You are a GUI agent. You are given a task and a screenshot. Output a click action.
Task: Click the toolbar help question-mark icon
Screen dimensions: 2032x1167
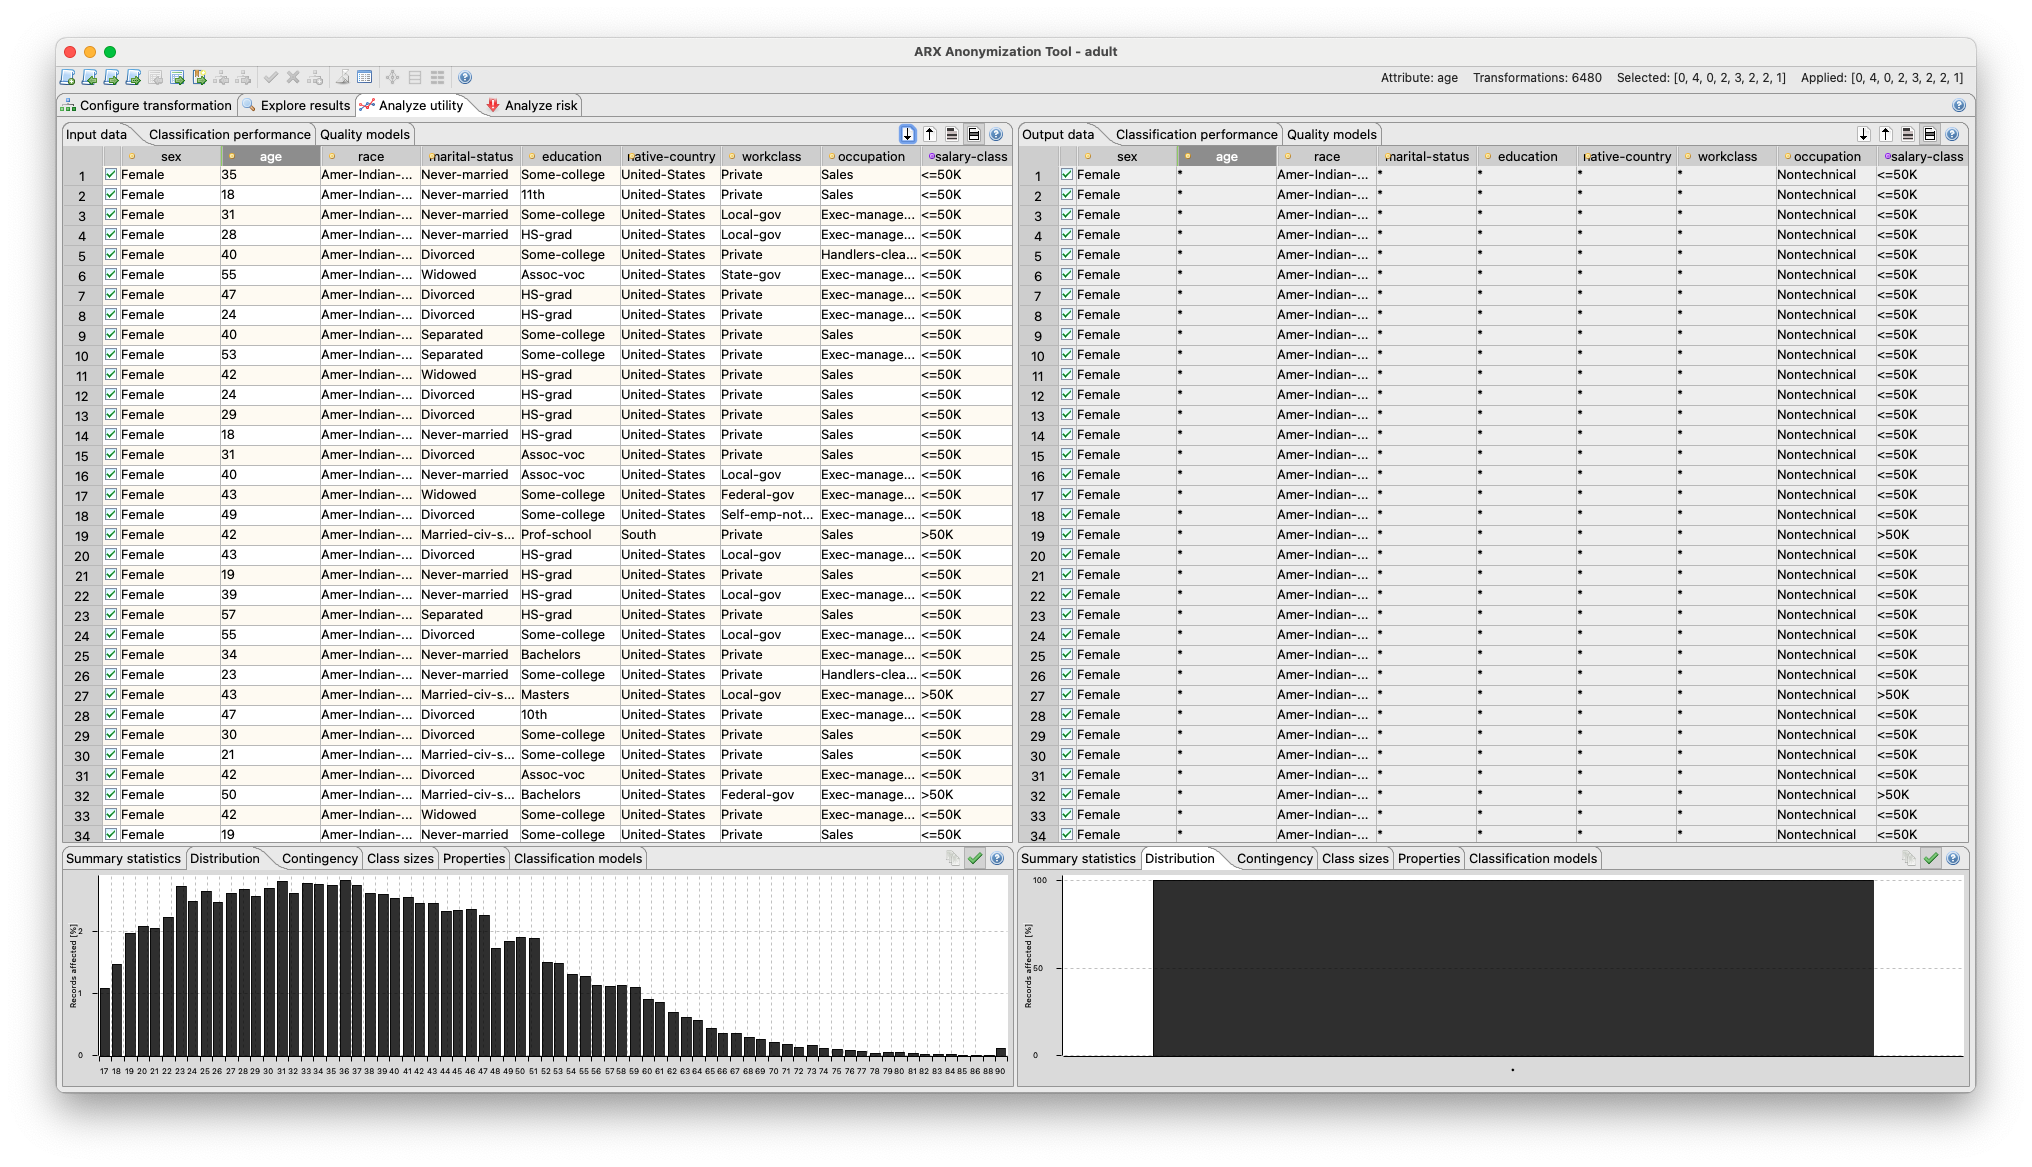coord(465,78)
